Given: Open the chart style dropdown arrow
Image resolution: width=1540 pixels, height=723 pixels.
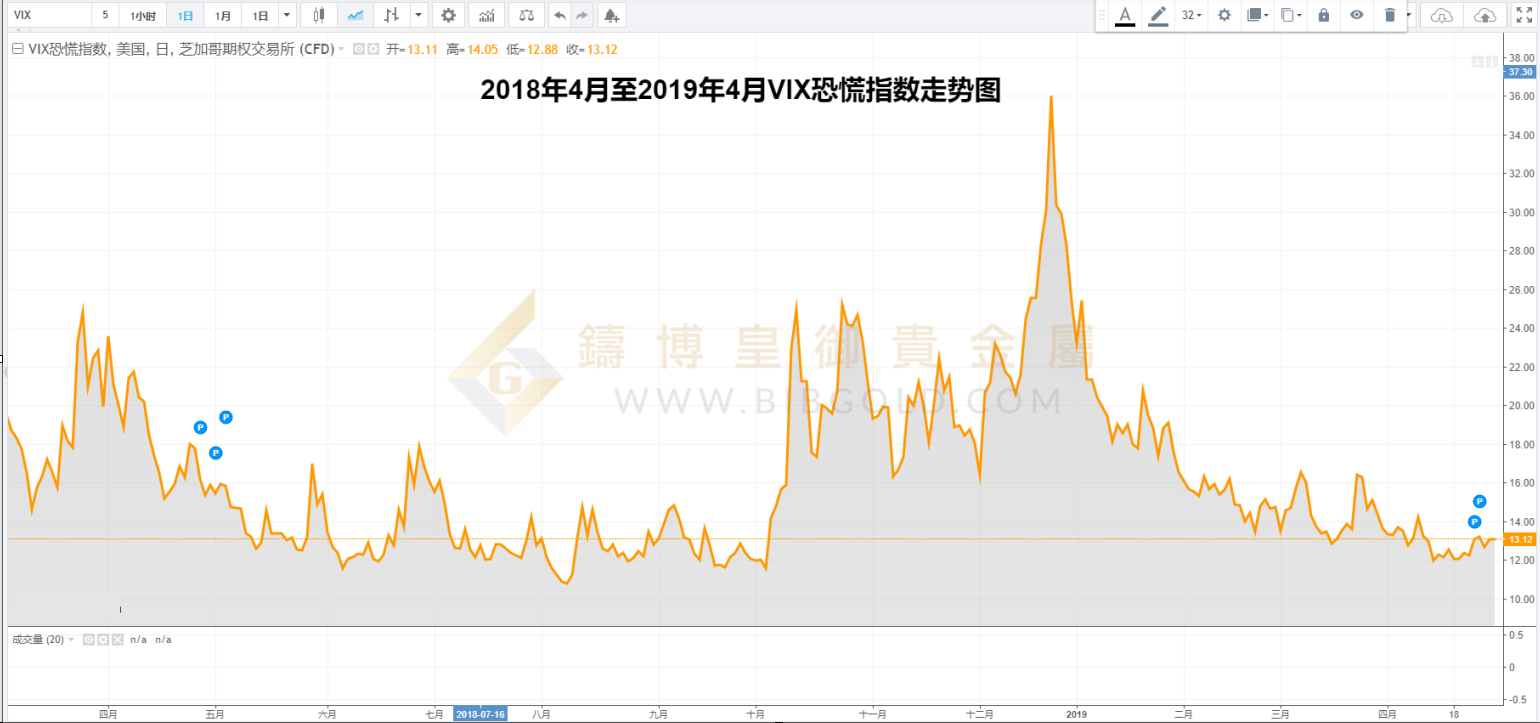Looking at the screenshot, I should coord(418,15).
